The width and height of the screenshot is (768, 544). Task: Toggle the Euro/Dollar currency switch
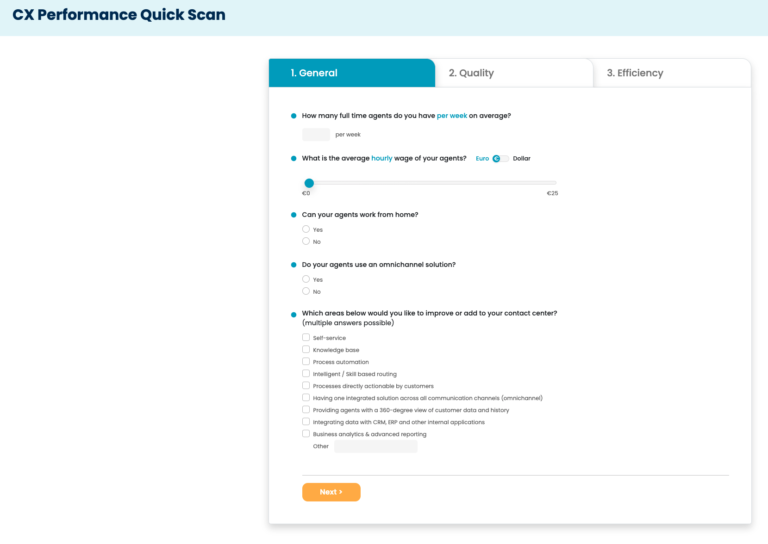point(501,158)
